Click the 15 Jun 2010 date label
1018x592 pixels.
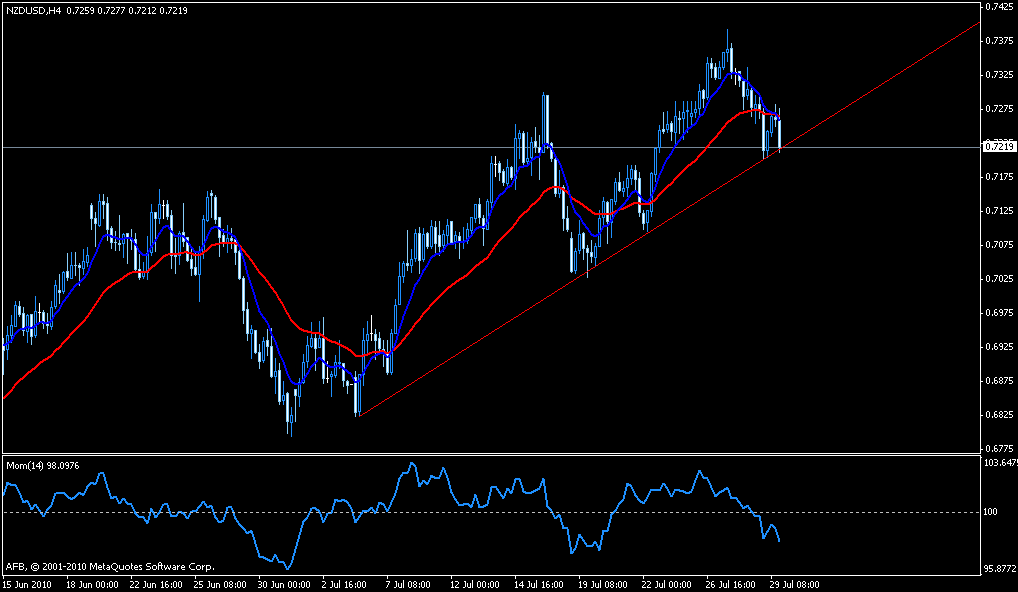coord(27,584)
